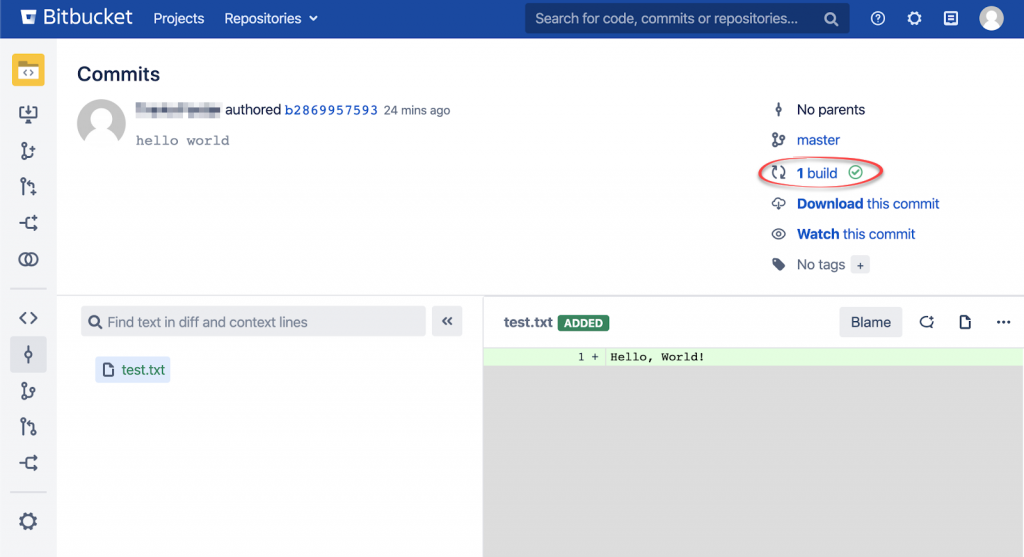
Task: Add a comment on the test.txt file
Action: tap(927, 322)
